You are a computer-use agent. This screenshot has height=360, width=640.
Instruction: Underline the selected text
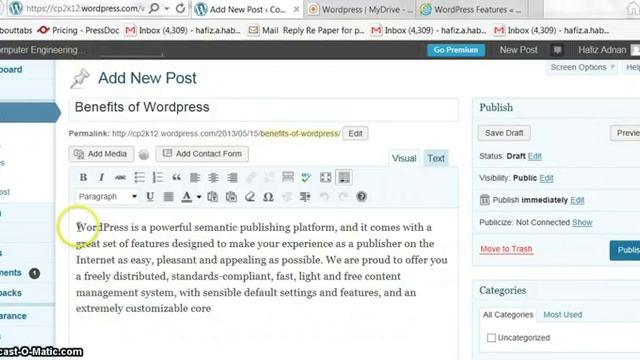pyautogui.click(x=150, y=197)
